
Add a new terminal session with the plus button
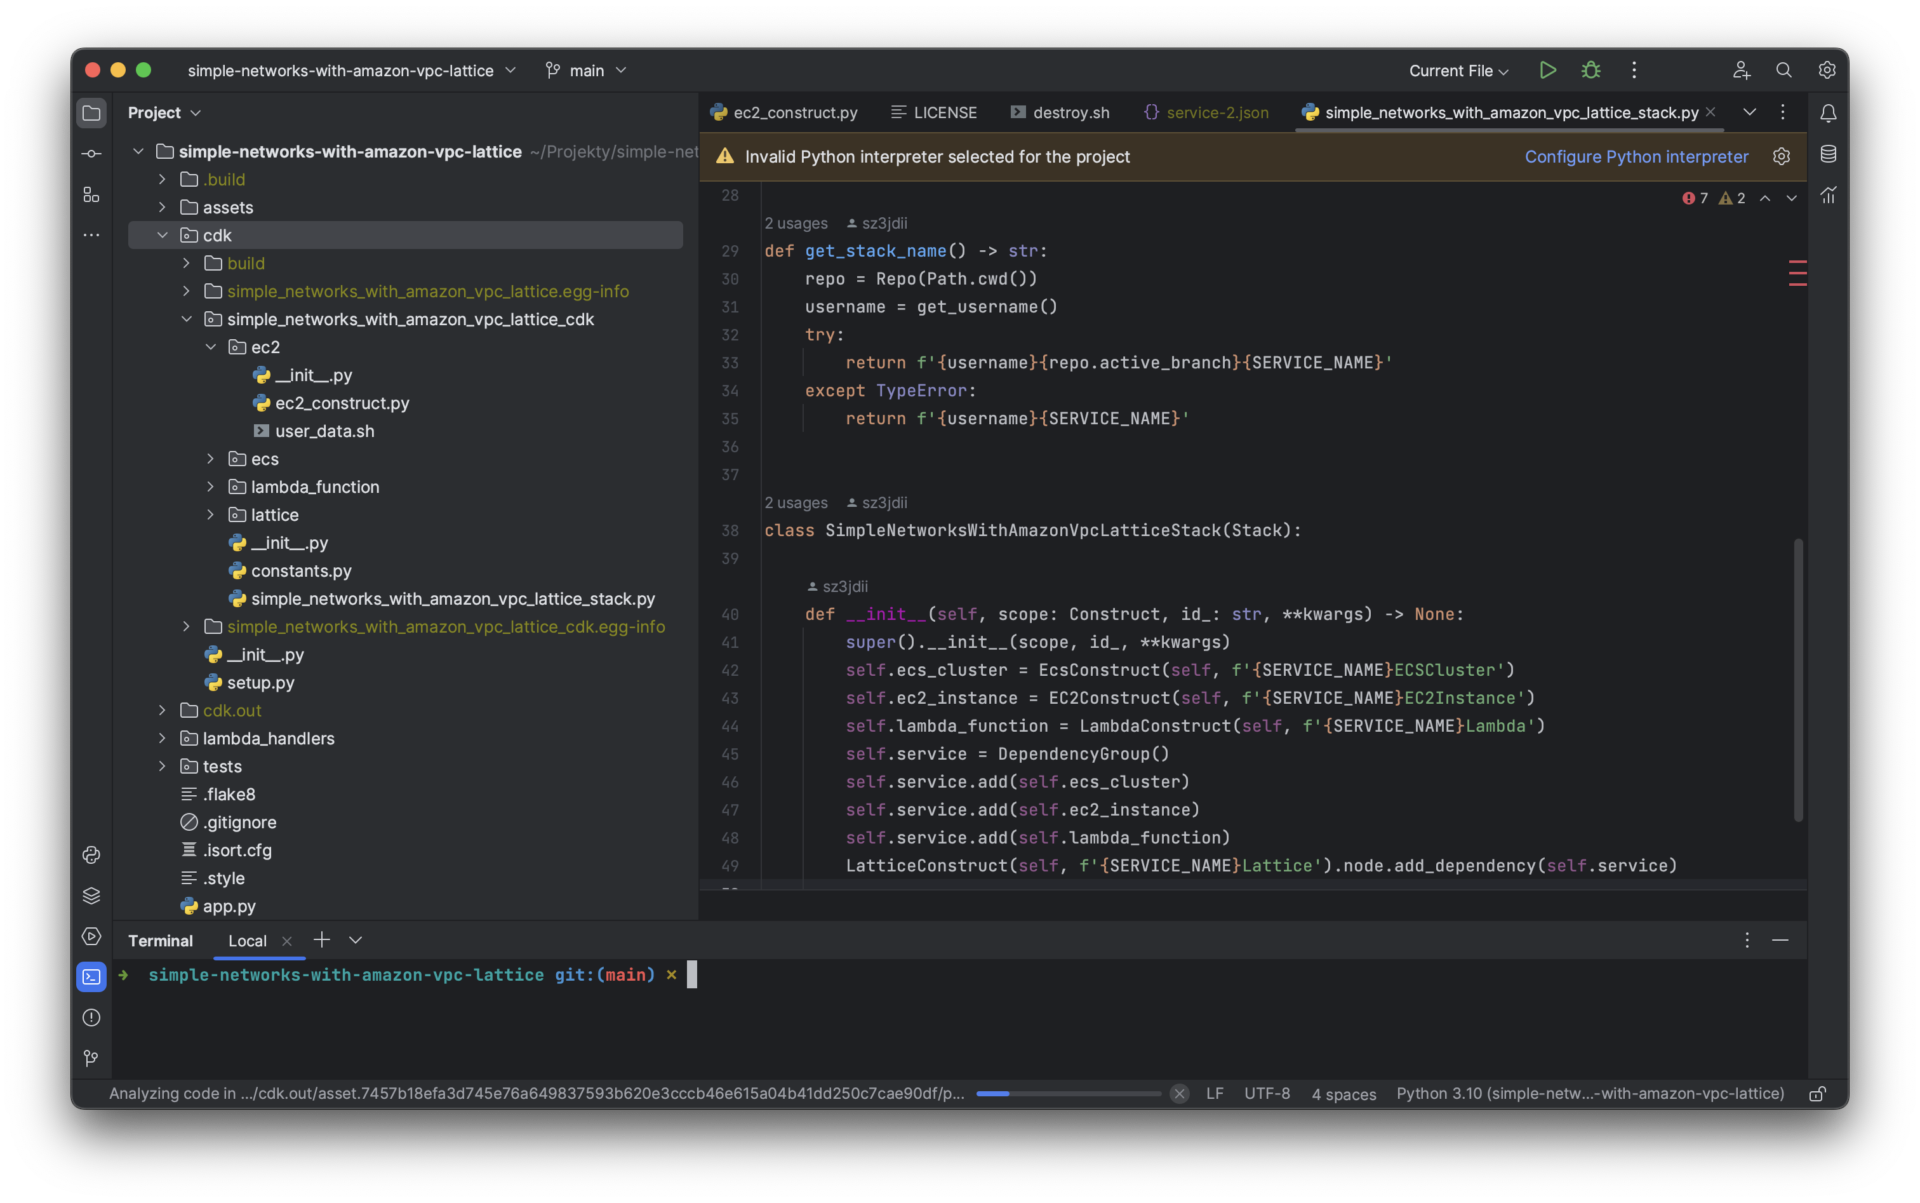point(322,939)
